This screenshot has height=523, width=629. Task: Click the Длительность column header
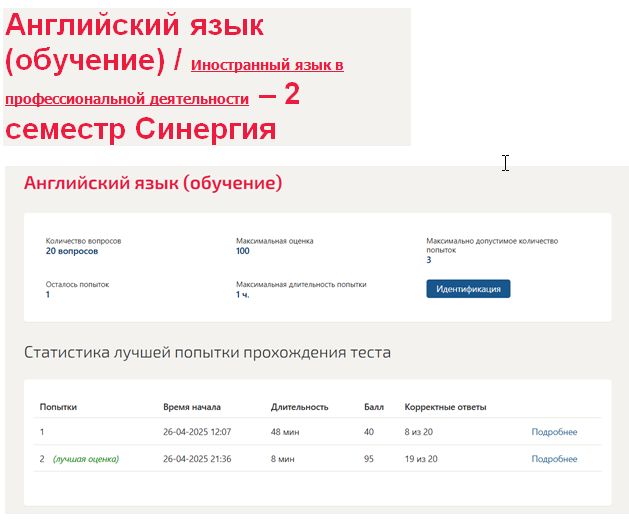pos(299,407)
